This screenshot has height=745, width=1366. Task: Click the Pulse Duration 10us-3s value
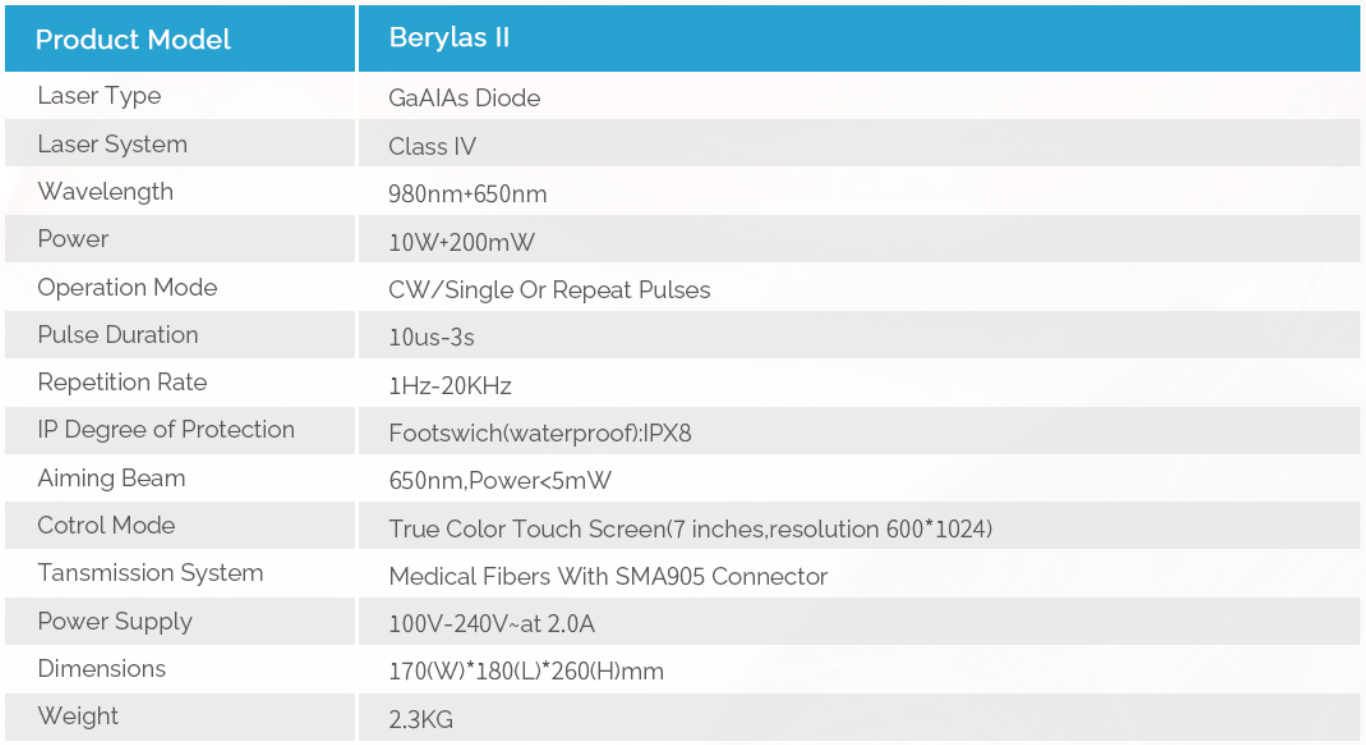(x=431, y=338)
